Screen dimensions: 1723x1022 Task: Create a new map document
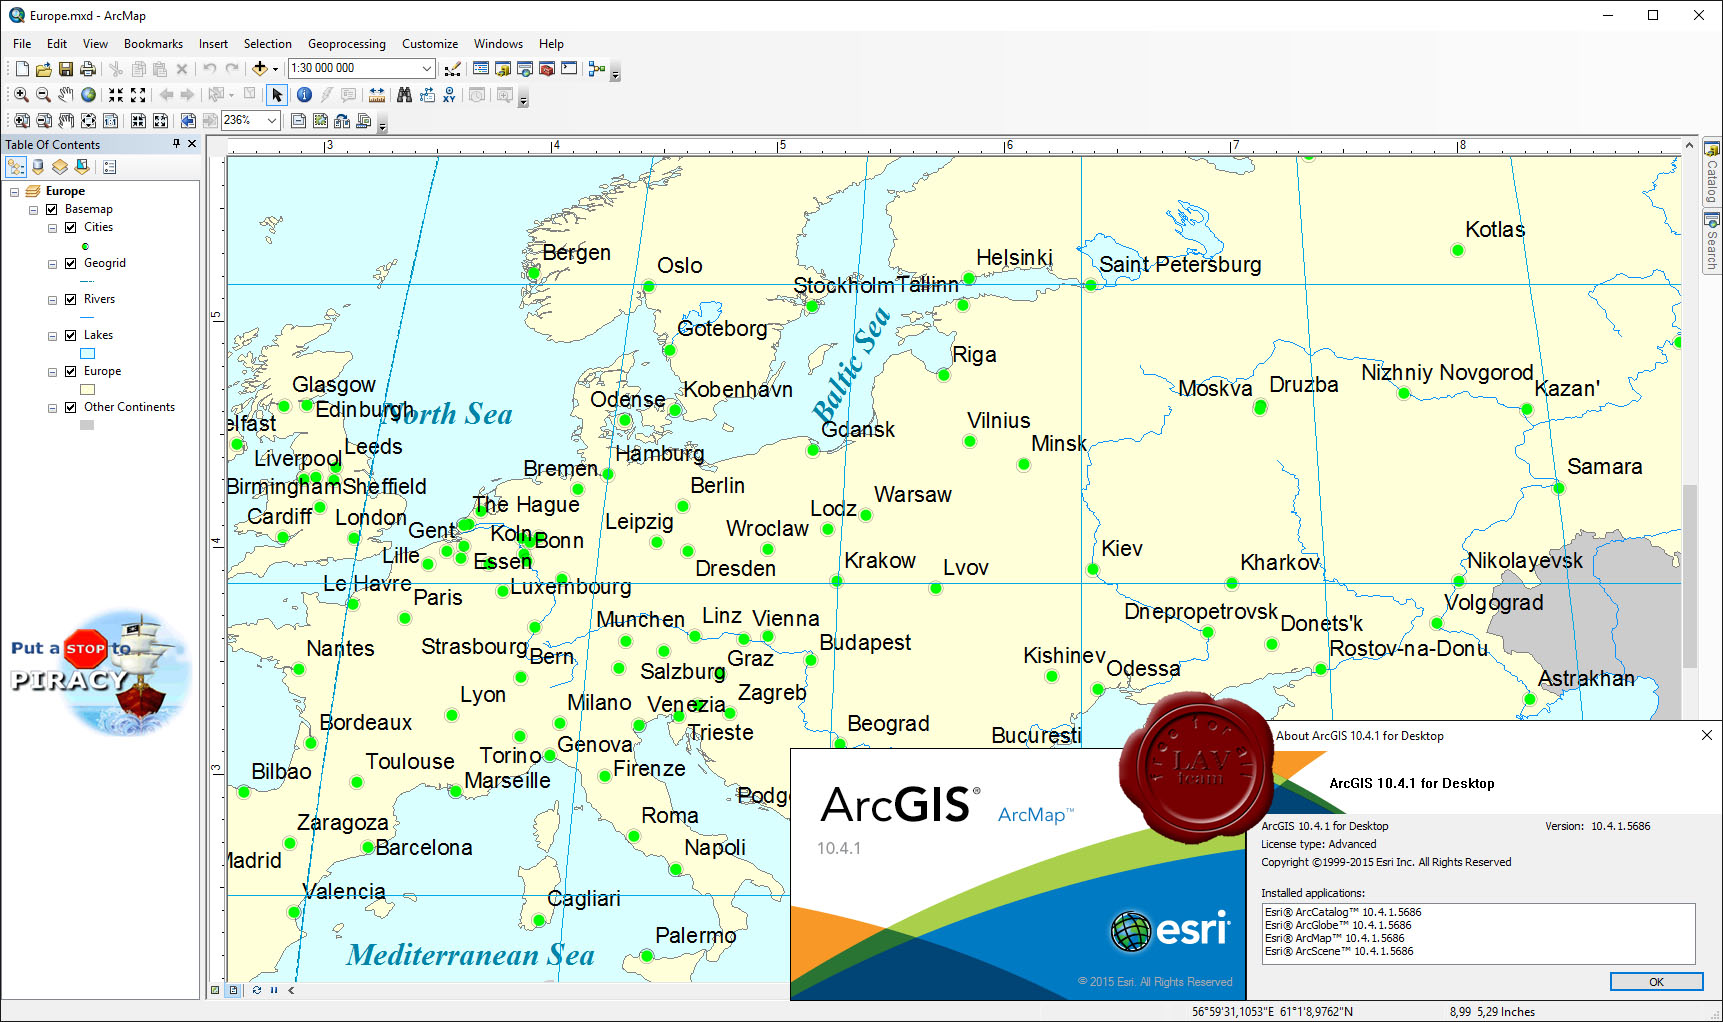pos(22,69)
